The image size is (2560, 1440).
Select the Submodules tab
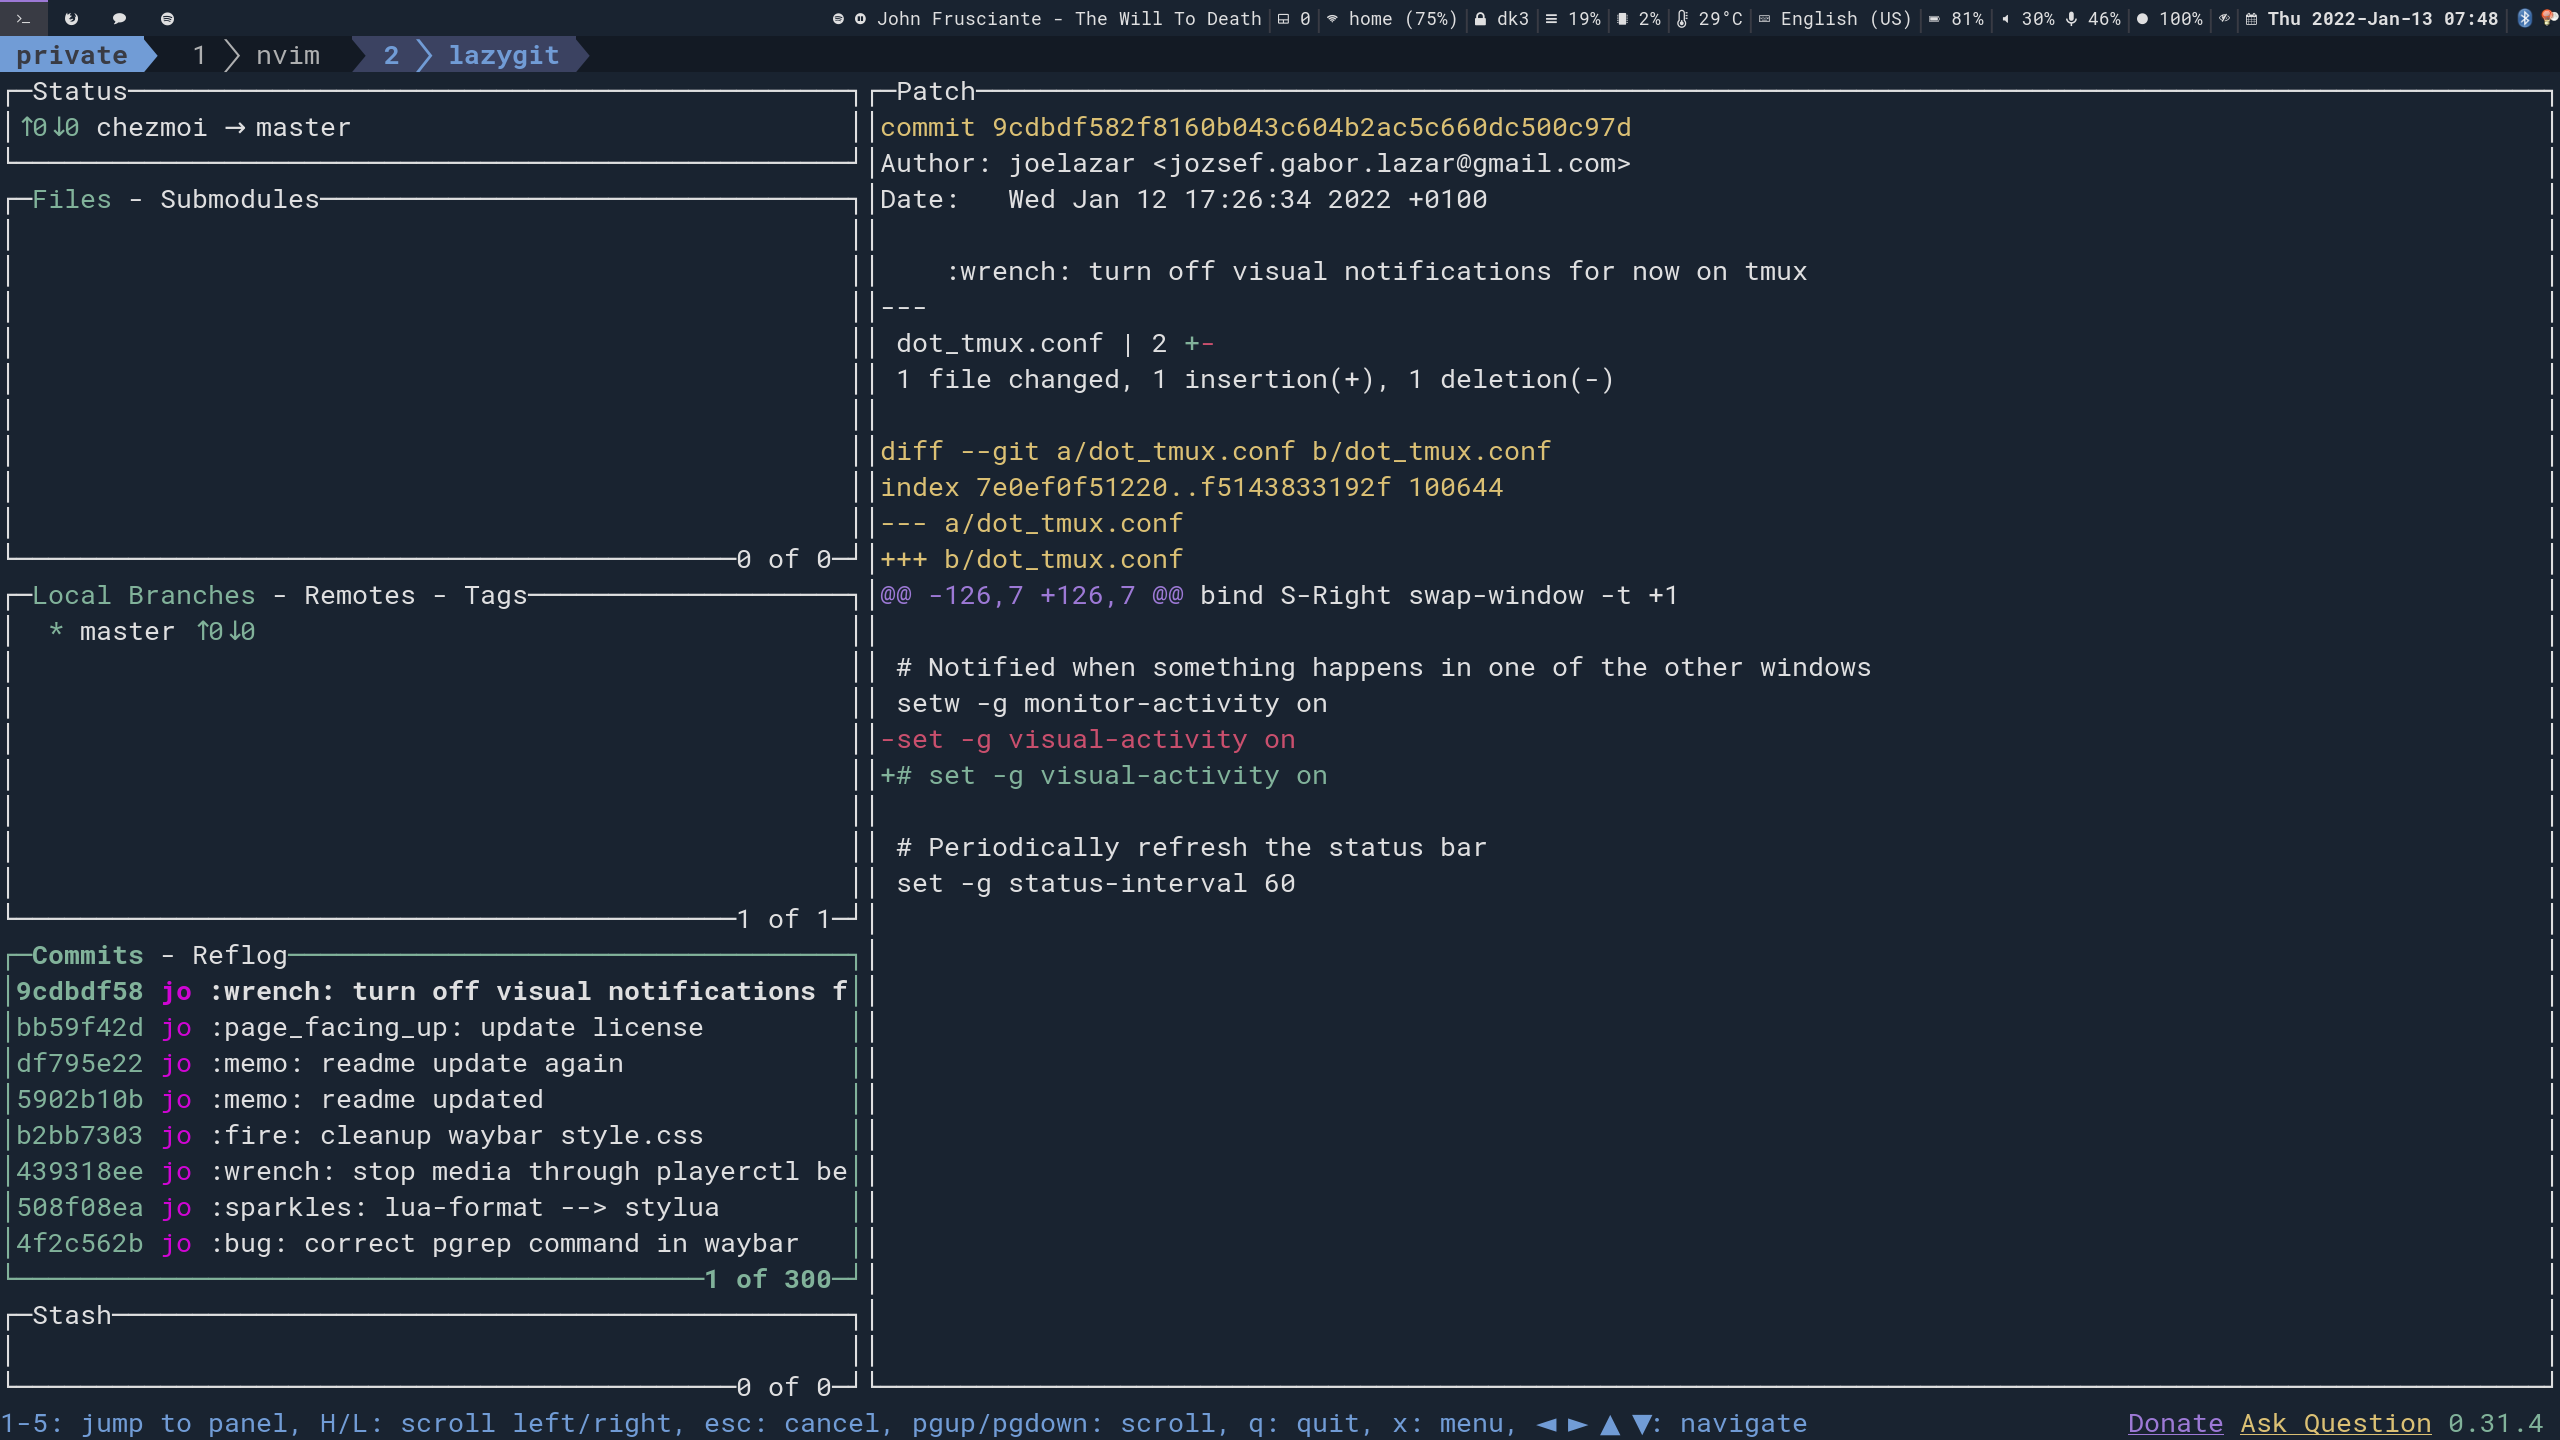click(239, 199)
